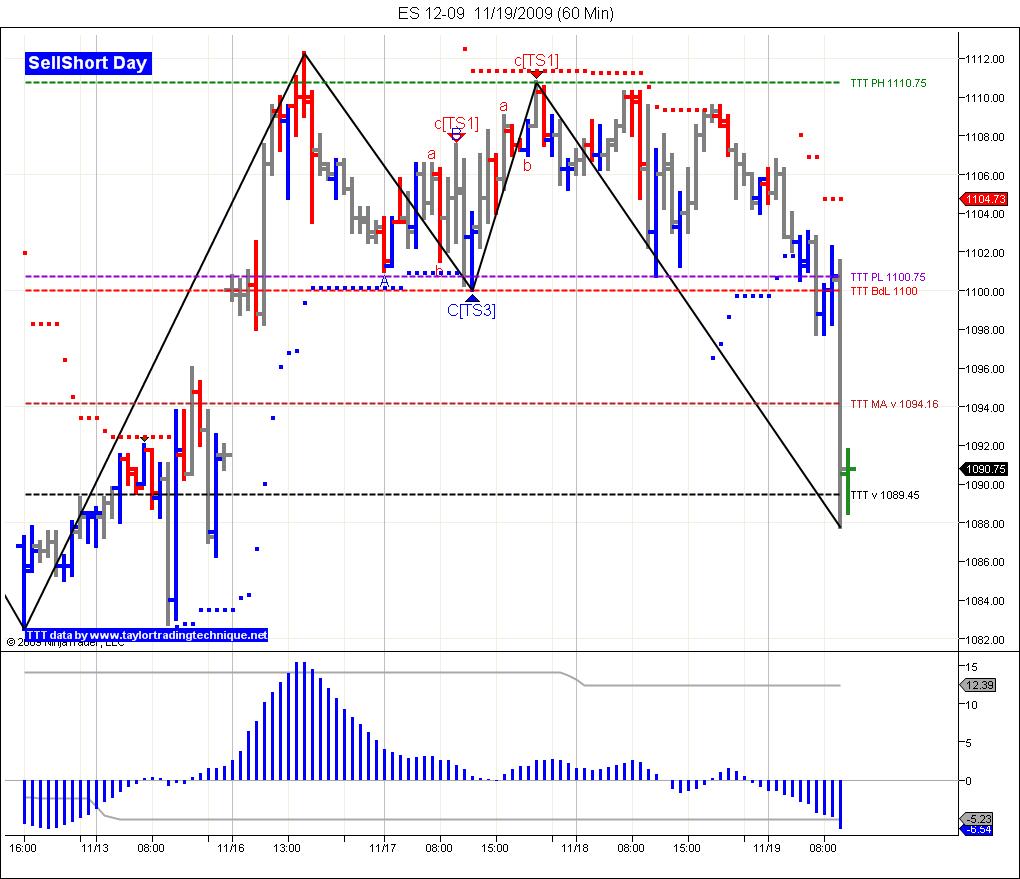The height and width of the screenshot is (879, 1020).
Task: Click the red down-triangle under top c[TS1]
Action: point(536,75)
